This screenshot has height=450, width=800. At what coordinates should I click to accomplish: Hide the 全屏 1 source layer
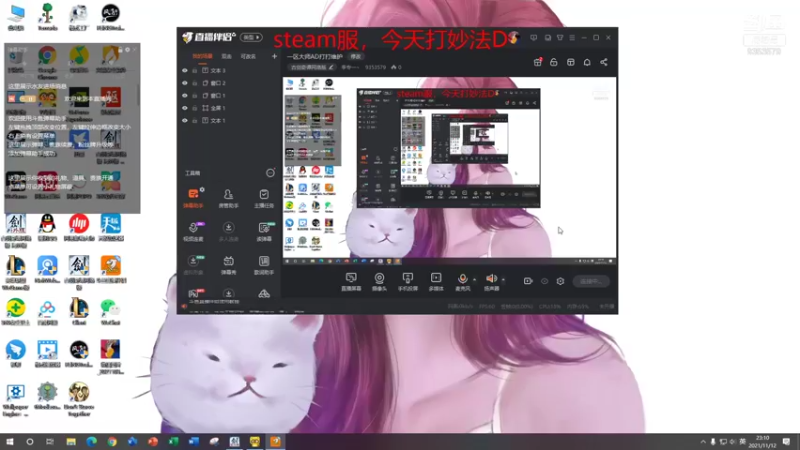click(185, 108)
